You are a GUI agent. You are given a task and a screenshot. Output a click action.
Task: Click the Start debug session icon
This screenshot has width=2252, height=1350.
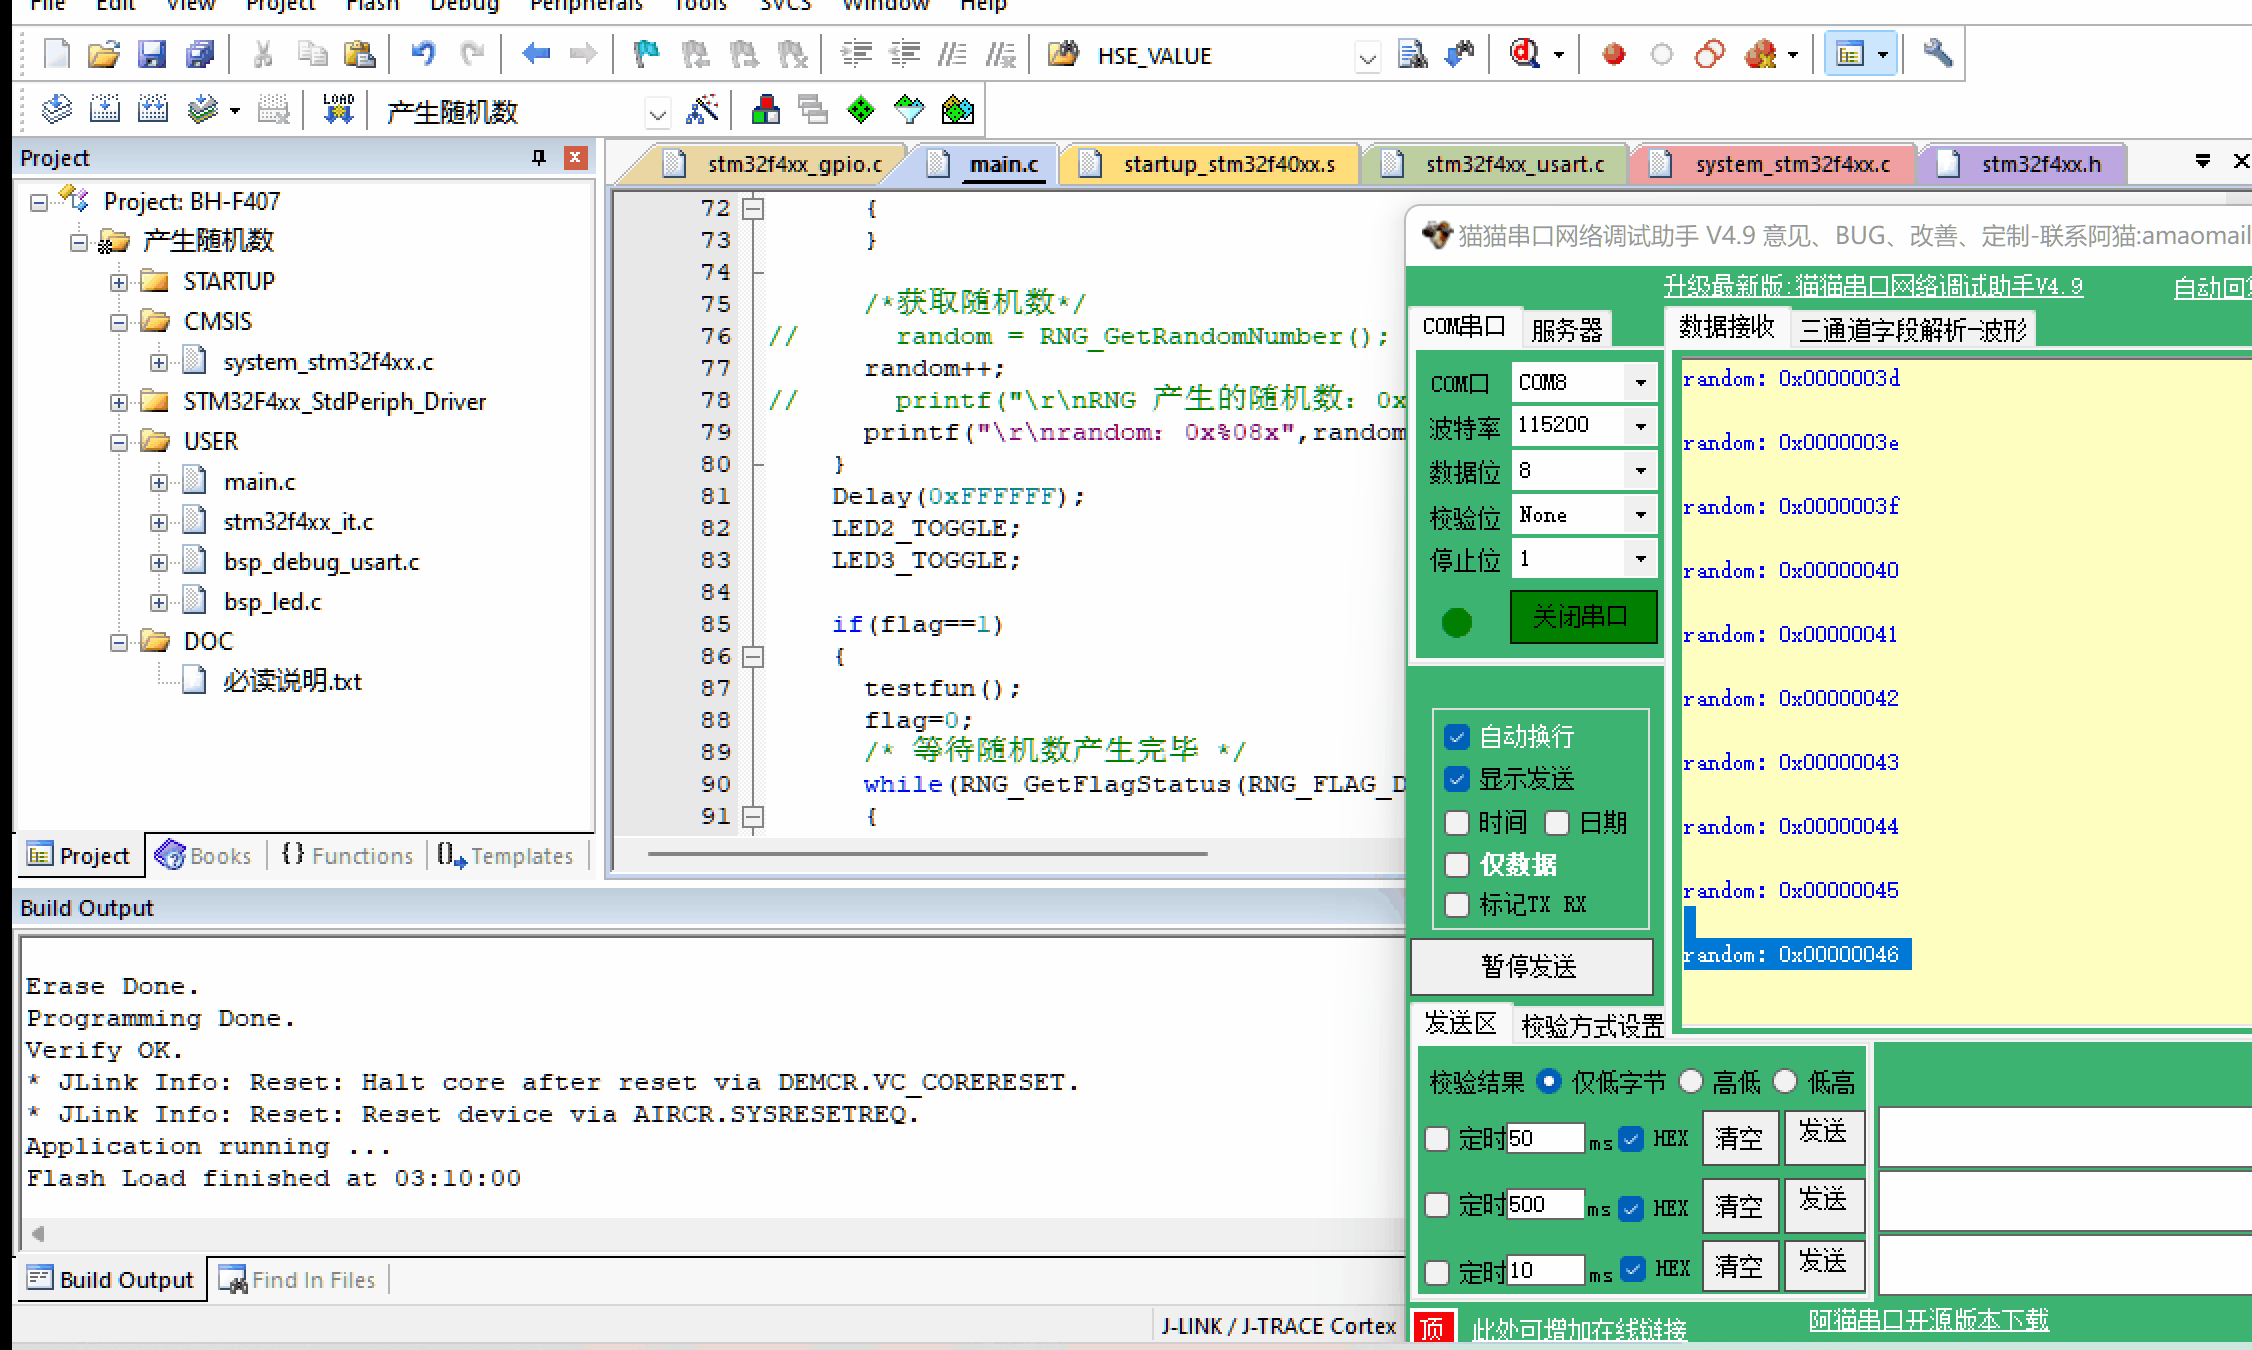point(1525,54)
